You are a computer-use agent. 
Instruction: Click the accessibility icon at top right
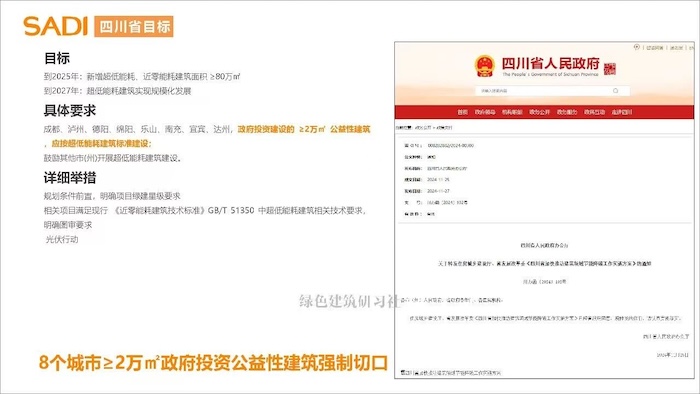(x=637, y=47)
